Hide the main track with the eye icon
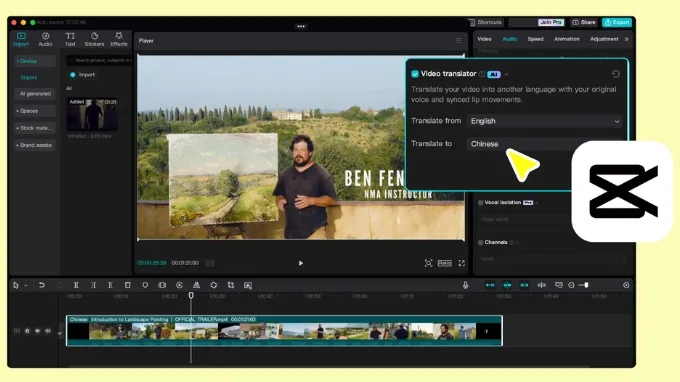This screenshot has height=382, width=680. (37, 331)
